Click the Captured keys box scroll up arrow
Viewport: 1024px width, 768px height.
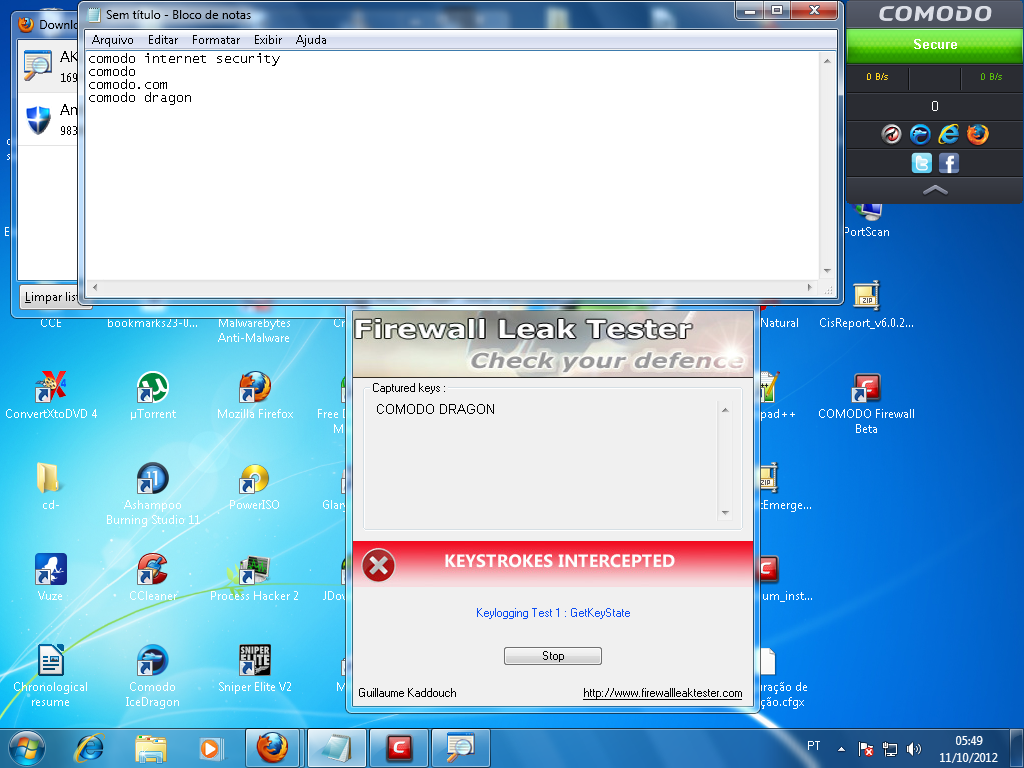point(724,410)
